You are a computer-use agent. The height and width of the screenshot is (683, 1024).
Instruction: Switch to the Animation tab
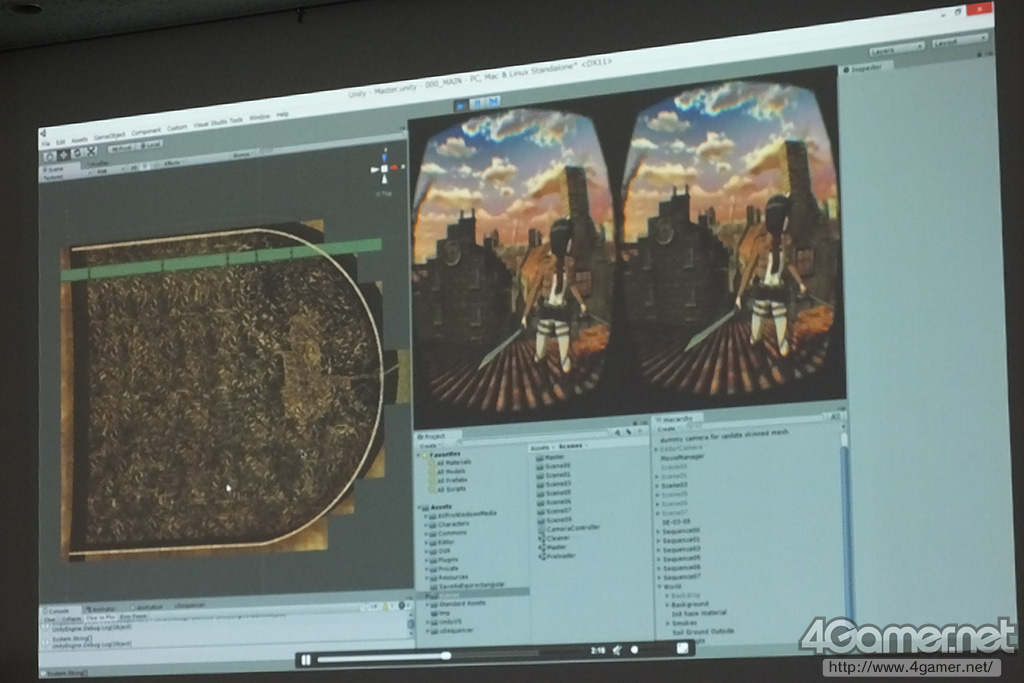tap(149, 607)
